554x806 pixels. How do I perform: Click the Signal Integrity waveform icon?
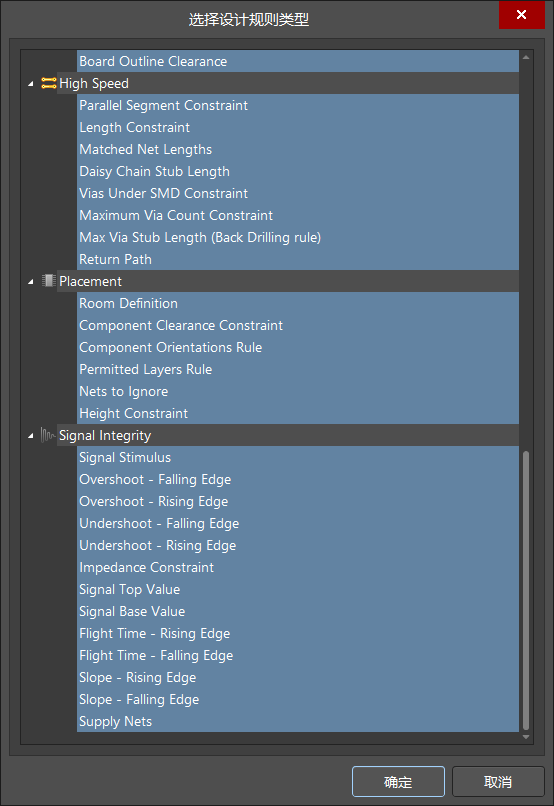(48, 435)
